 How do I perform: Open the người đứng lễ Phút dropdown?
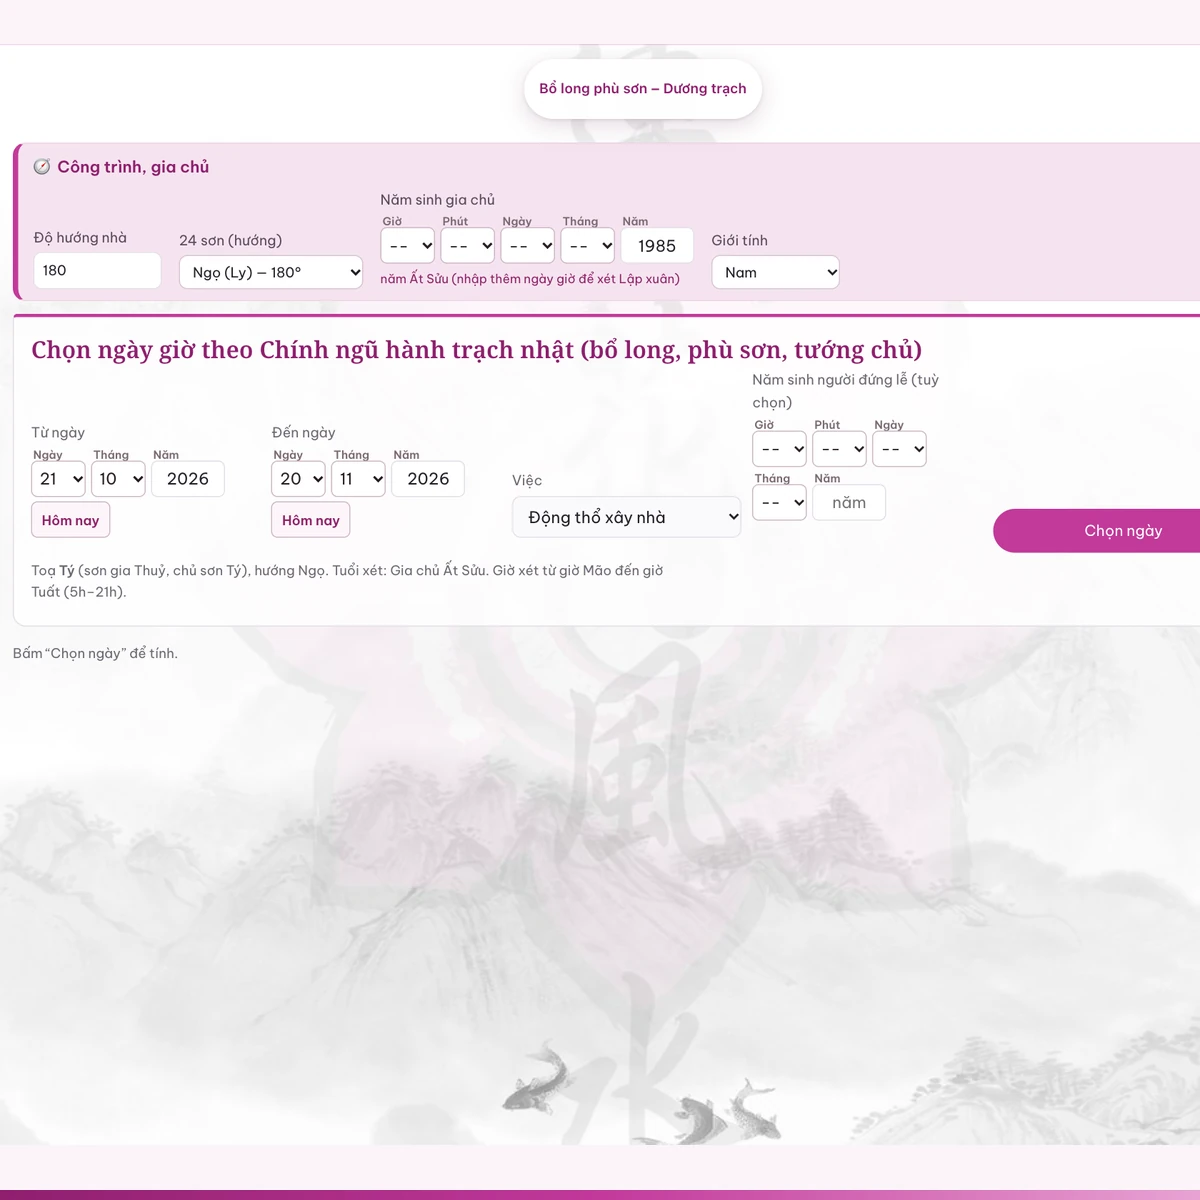[839, 449]
